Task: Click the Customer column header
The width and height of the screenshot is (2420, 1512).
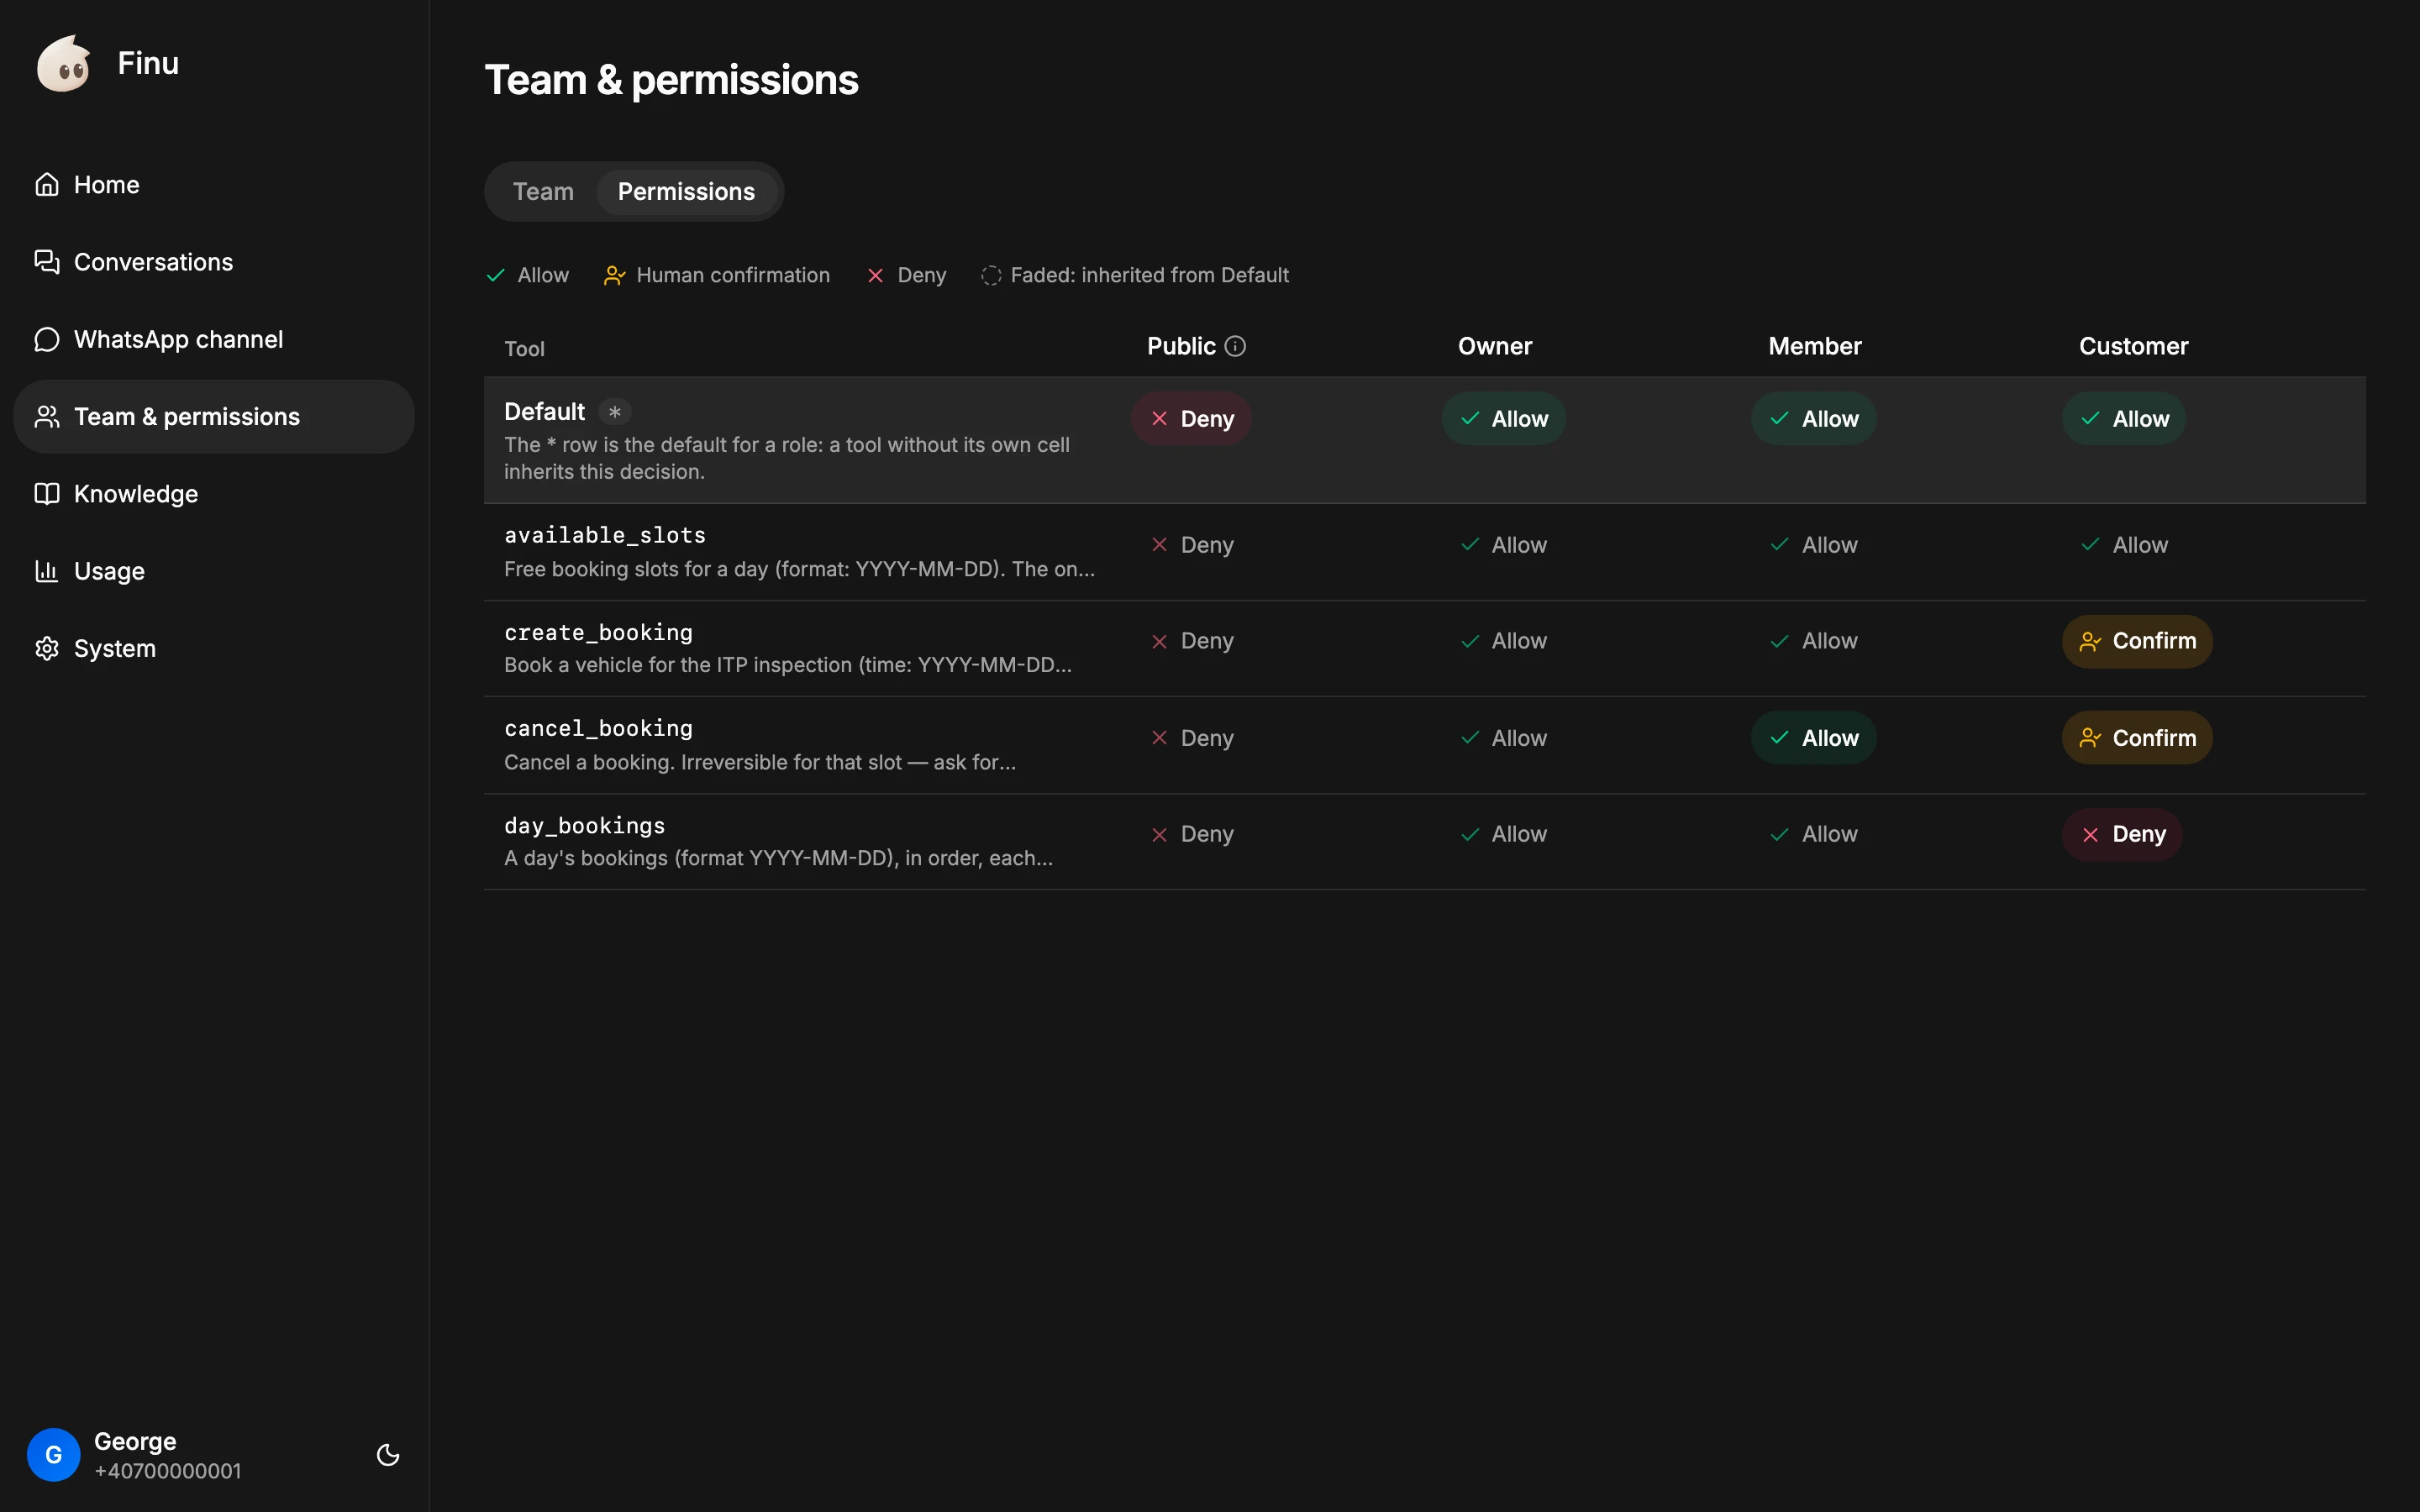Action: point(2133,346)
